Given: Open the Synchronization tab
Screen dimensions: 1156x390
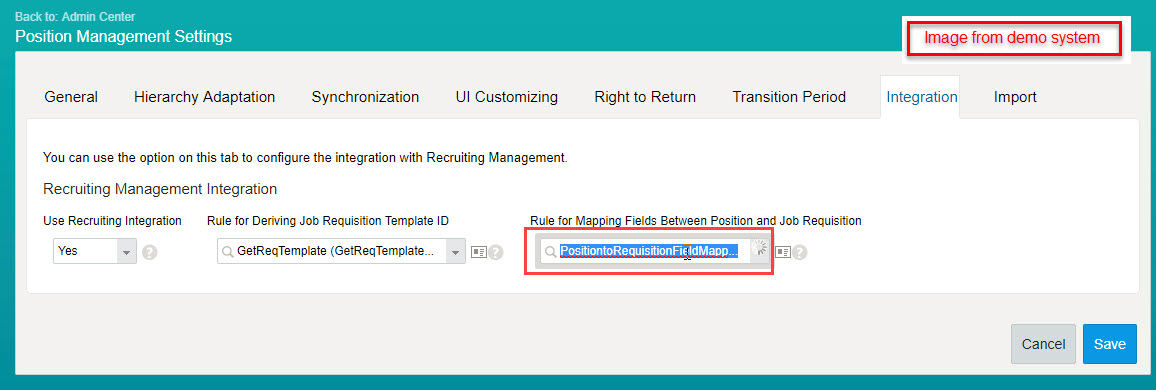Looking at the screenshot, I should (365, 97).
